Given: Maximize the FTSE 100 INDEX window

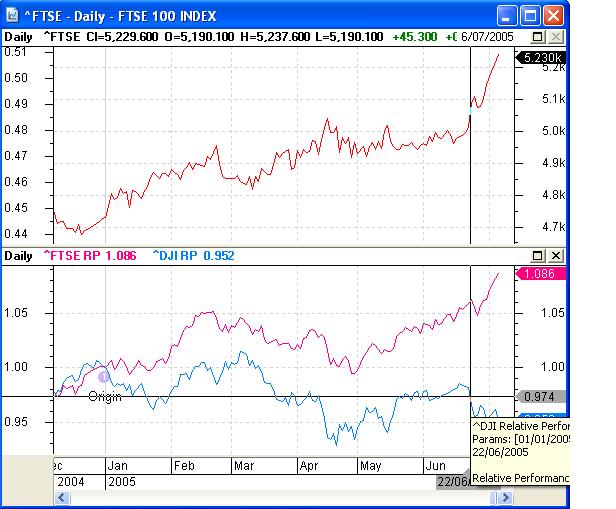Looking at the screenshot, I should coord(532,15).
